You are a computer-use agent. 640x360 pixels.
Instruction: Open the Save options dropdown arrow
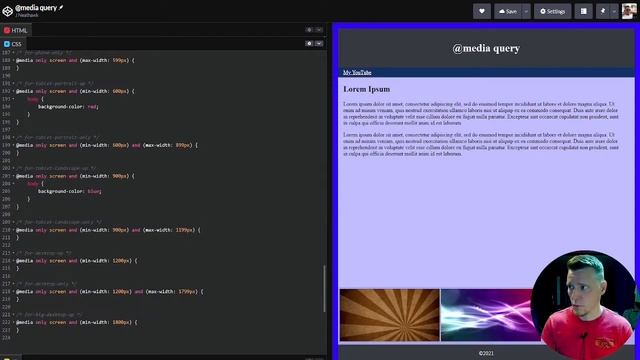click(526, 11)
